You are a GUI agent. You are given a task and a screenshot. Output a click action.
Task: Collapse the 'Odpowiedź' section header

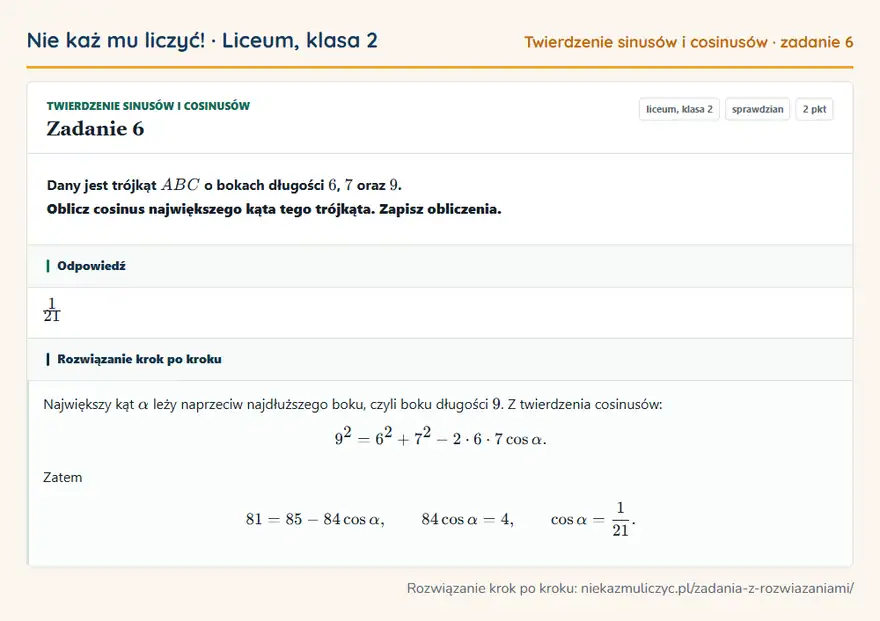(440, 266)
